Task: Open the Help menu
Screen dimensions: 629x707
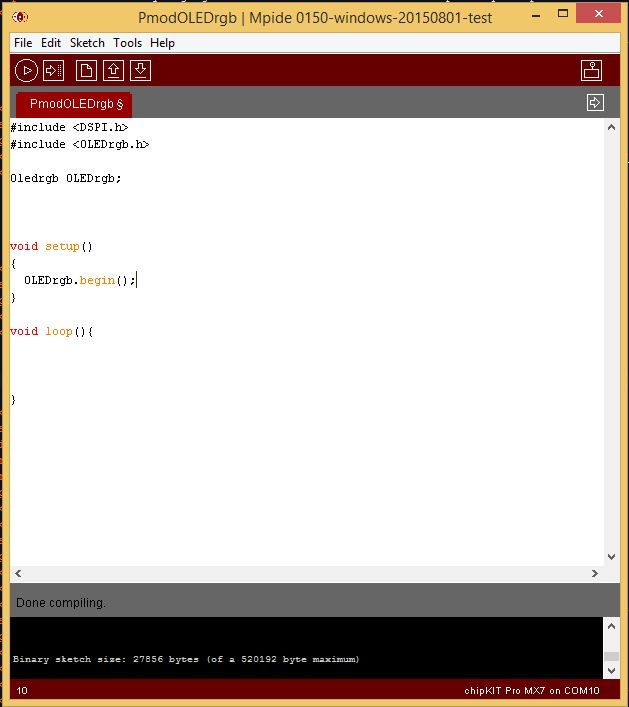Action: pyautogui.click(x=162, y=43)
